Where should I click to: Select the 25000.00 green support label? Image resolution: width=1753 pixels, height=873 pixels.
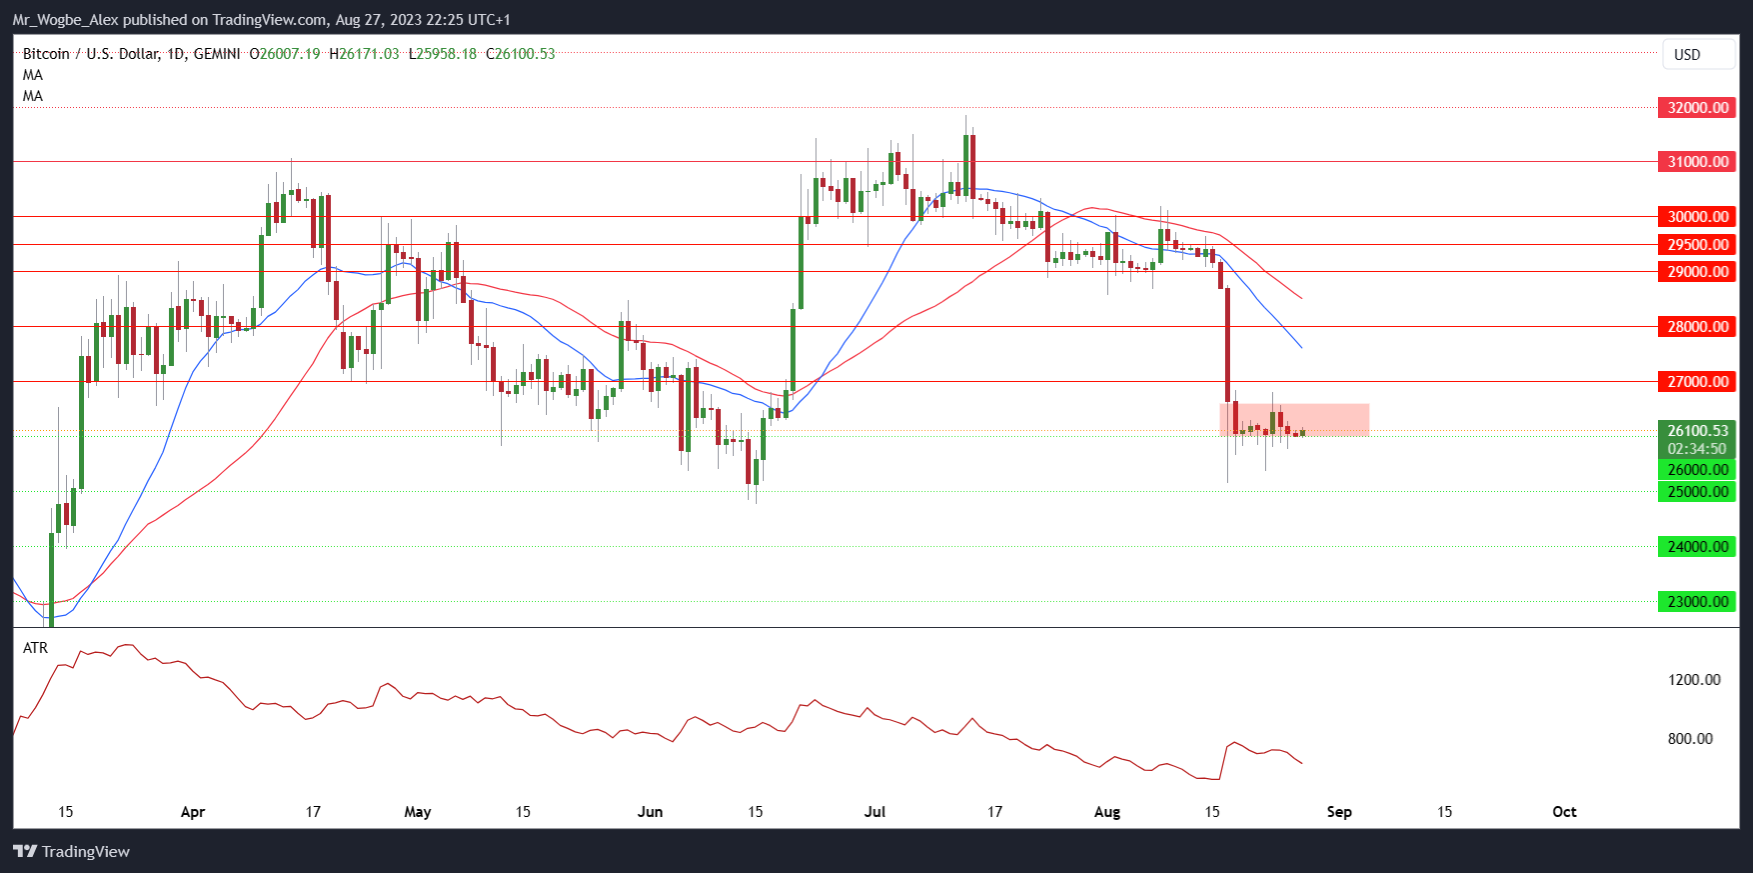pos(1697,491)
